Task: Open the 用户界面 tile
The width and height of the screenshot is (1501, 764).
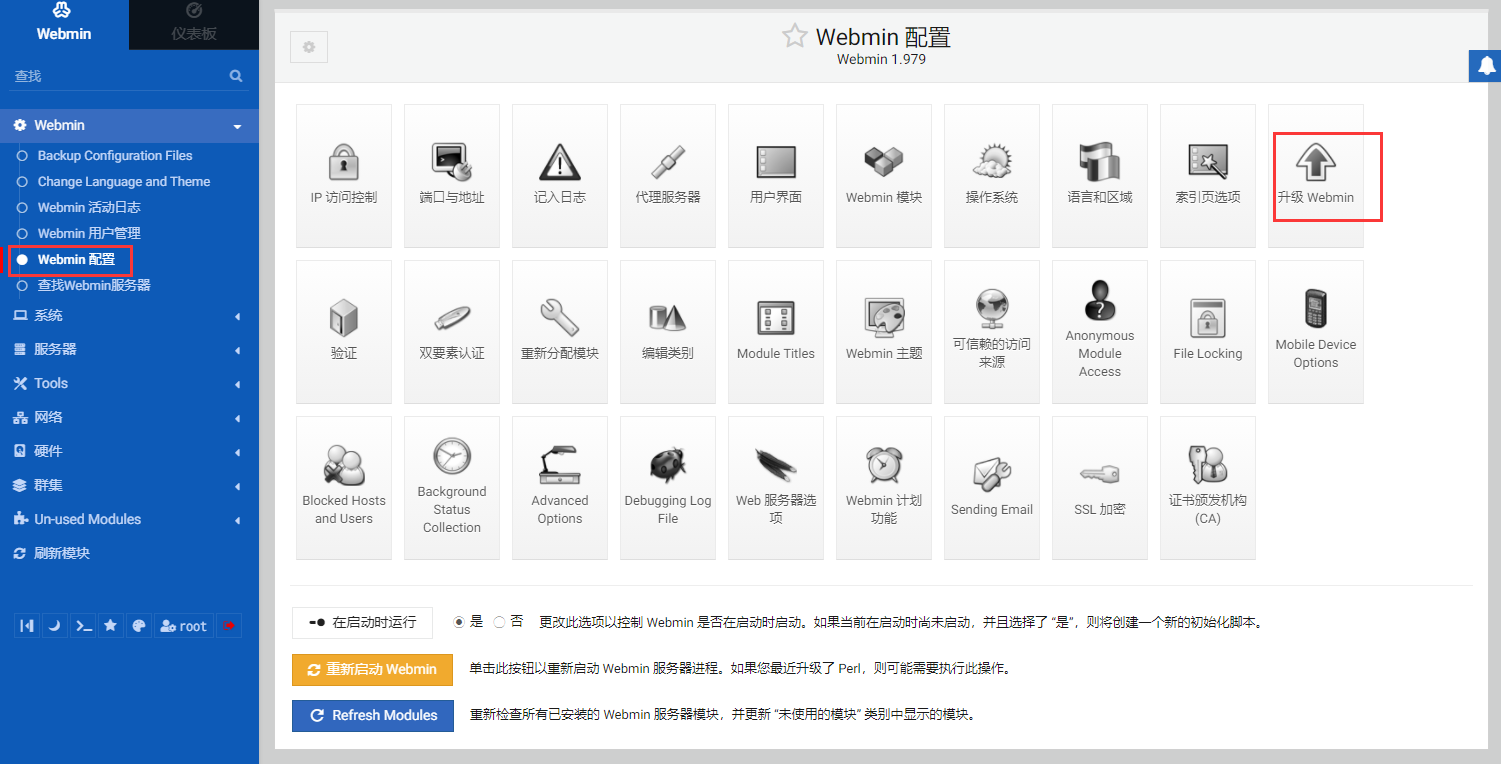Action: [x=776, y=176]
